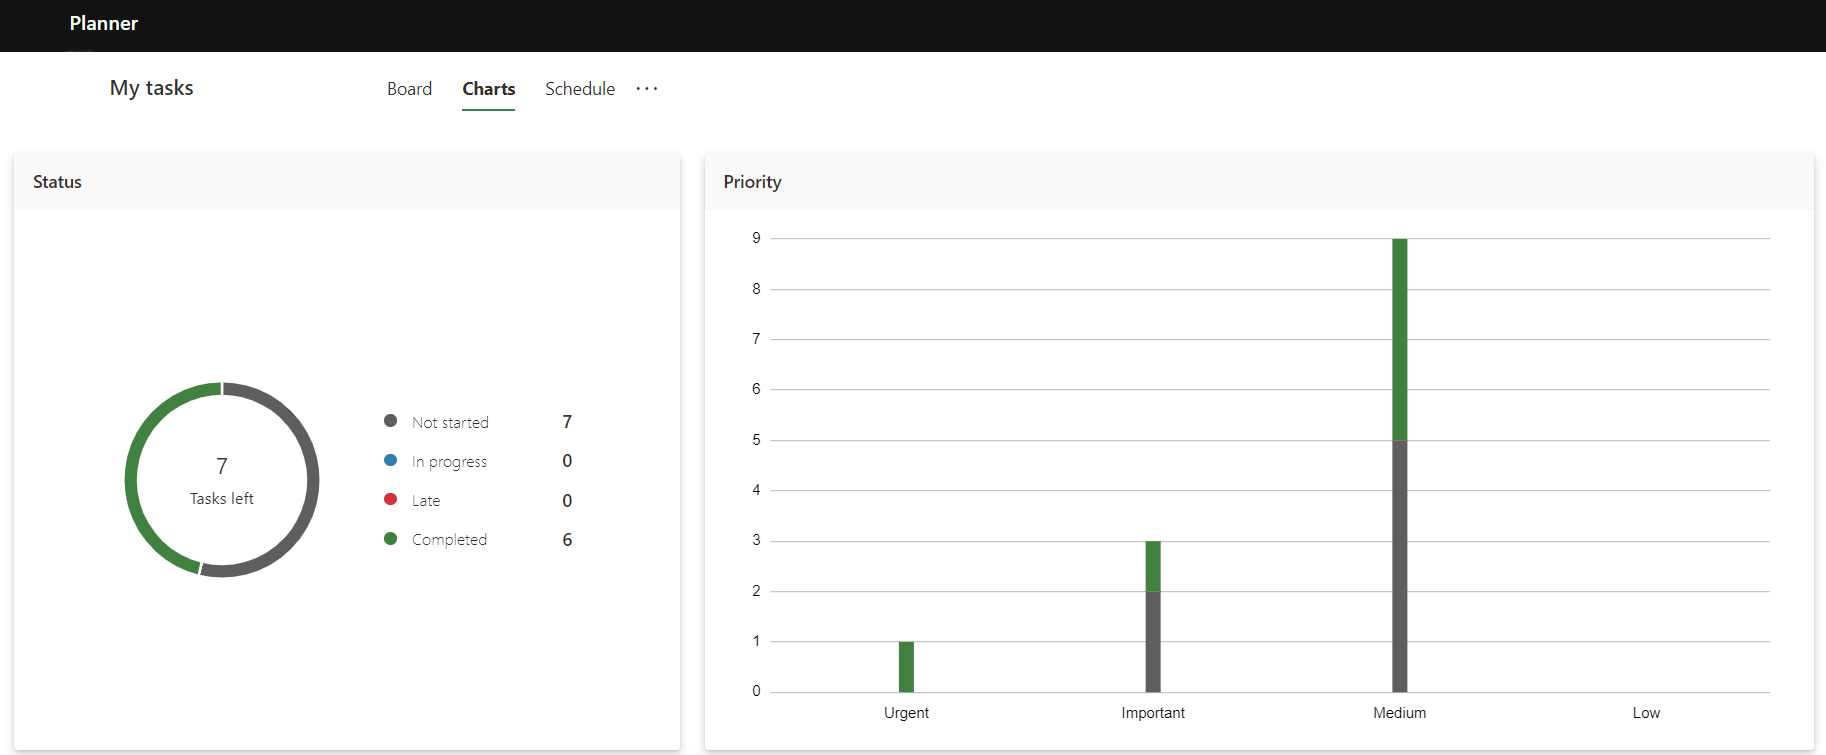
Task: Click the red Late legend dot
Action: [391, 499]
